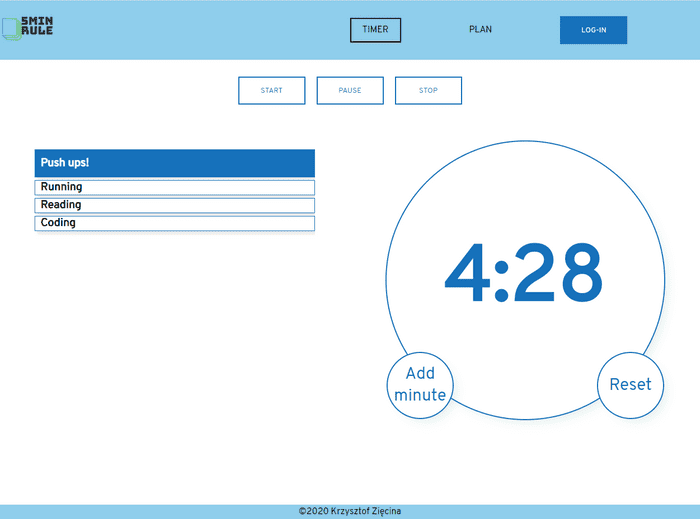The width and height of the screenshot is (700, 519).
Task: Switch to the TIMER tab
Action: click(x=375, y=30)
